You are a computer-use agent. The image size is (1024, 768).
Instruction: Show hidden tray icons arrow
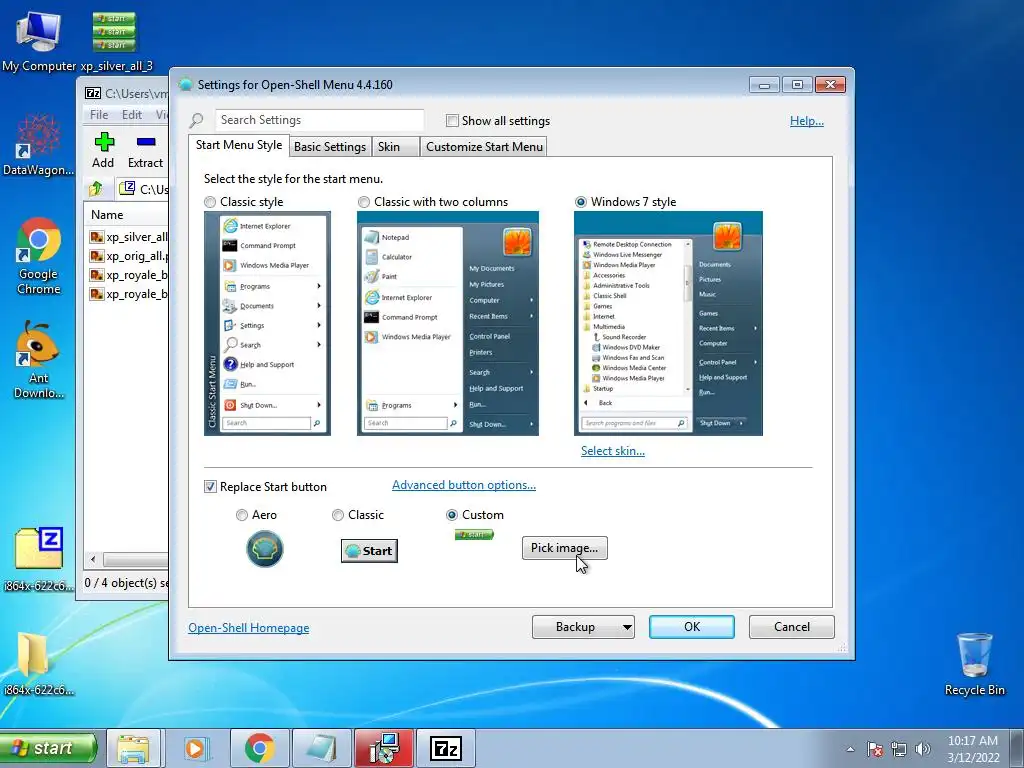coord(850,749)
